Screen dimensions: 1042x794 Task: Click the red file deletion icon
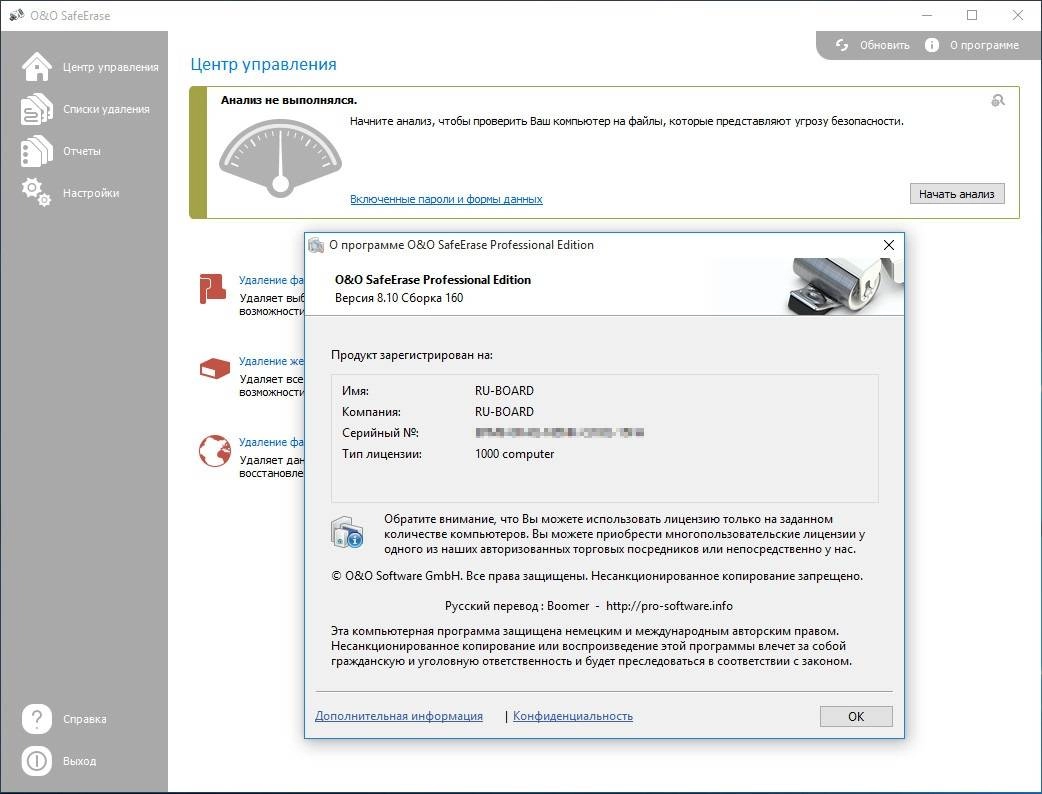213,288
